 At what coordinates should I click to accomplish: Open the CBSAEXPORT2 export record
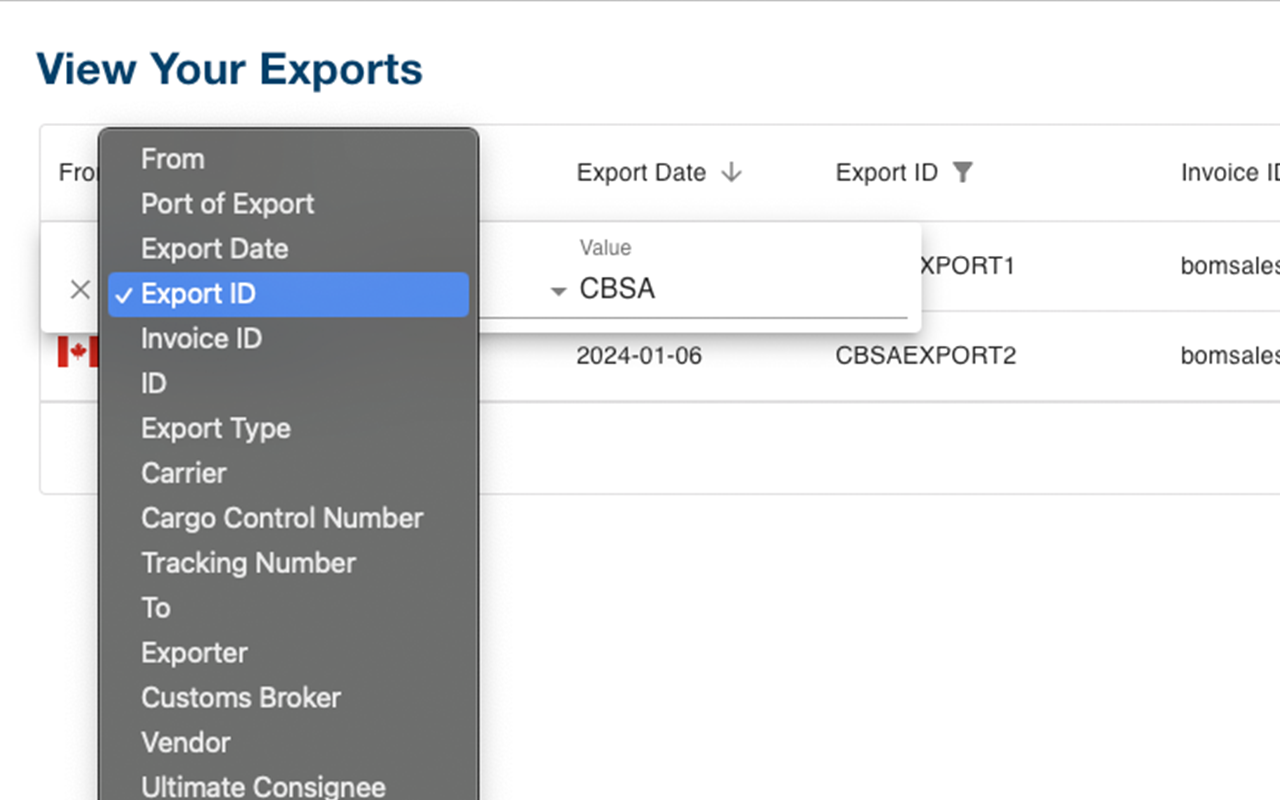pos(925,354)
